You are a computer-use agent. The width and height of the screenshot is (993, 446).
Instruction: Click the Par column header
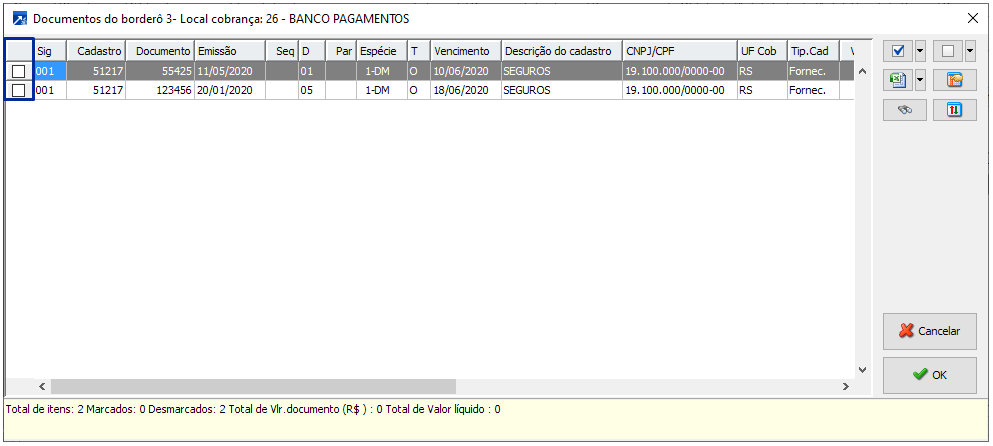point(341,51)
